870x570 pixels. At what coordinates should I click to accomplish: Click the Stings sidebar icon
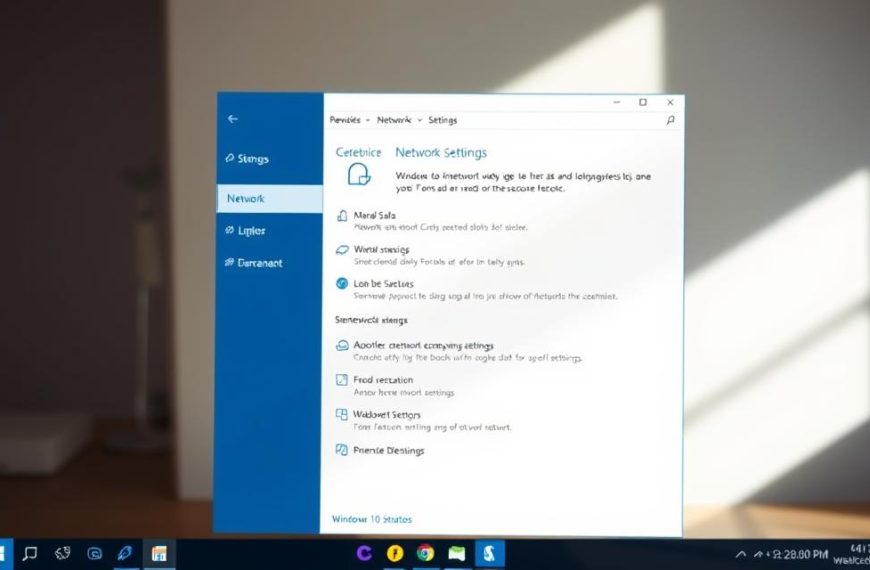[x=230, y=158]
